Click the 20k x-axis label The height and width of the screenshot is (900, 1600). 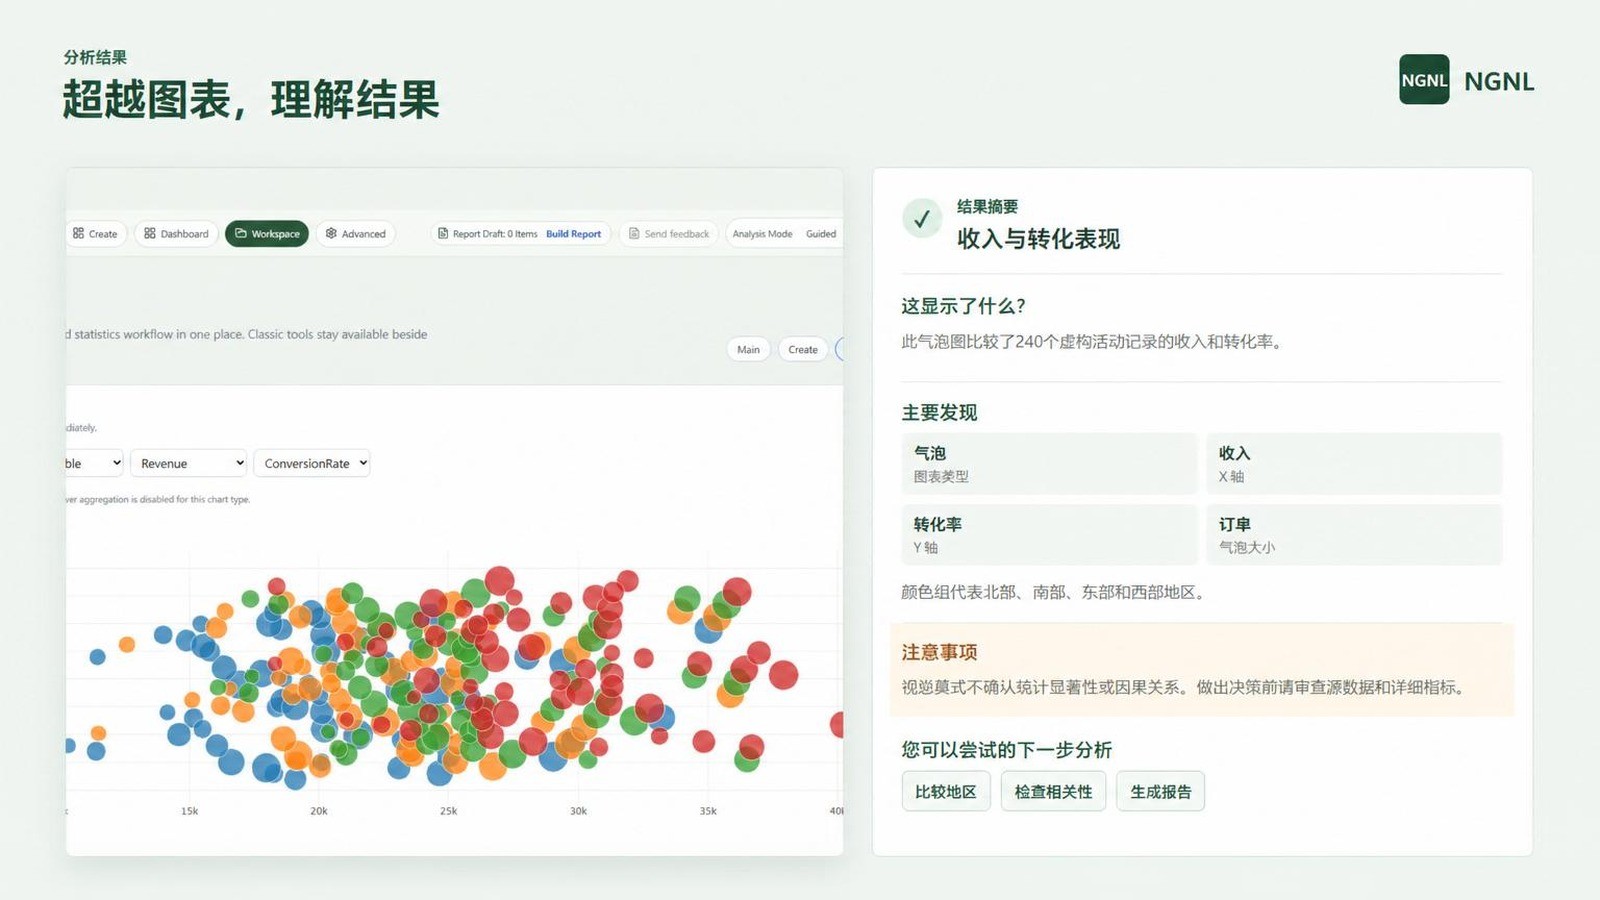click(x=319, y=811)
